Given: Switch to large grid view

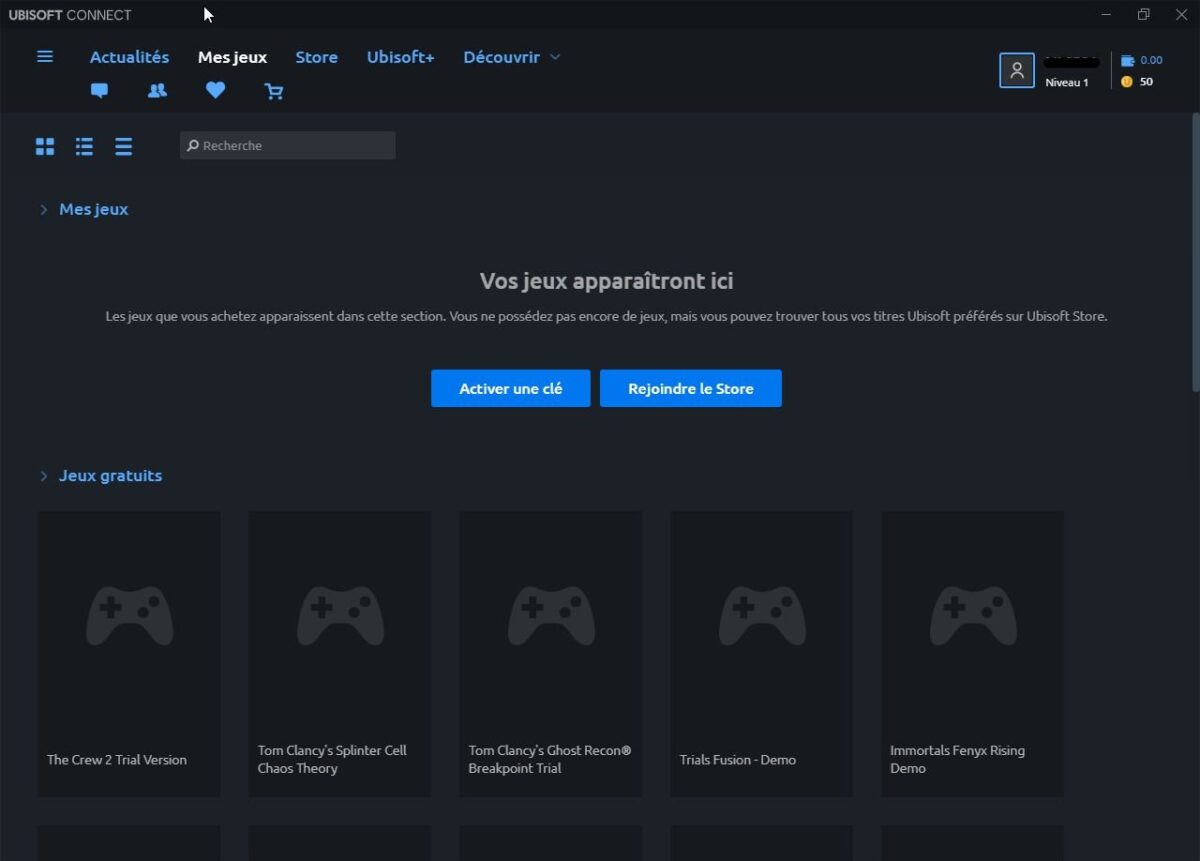Looking at the screenshot, I should pyautogui.click(x=45, y=147).
